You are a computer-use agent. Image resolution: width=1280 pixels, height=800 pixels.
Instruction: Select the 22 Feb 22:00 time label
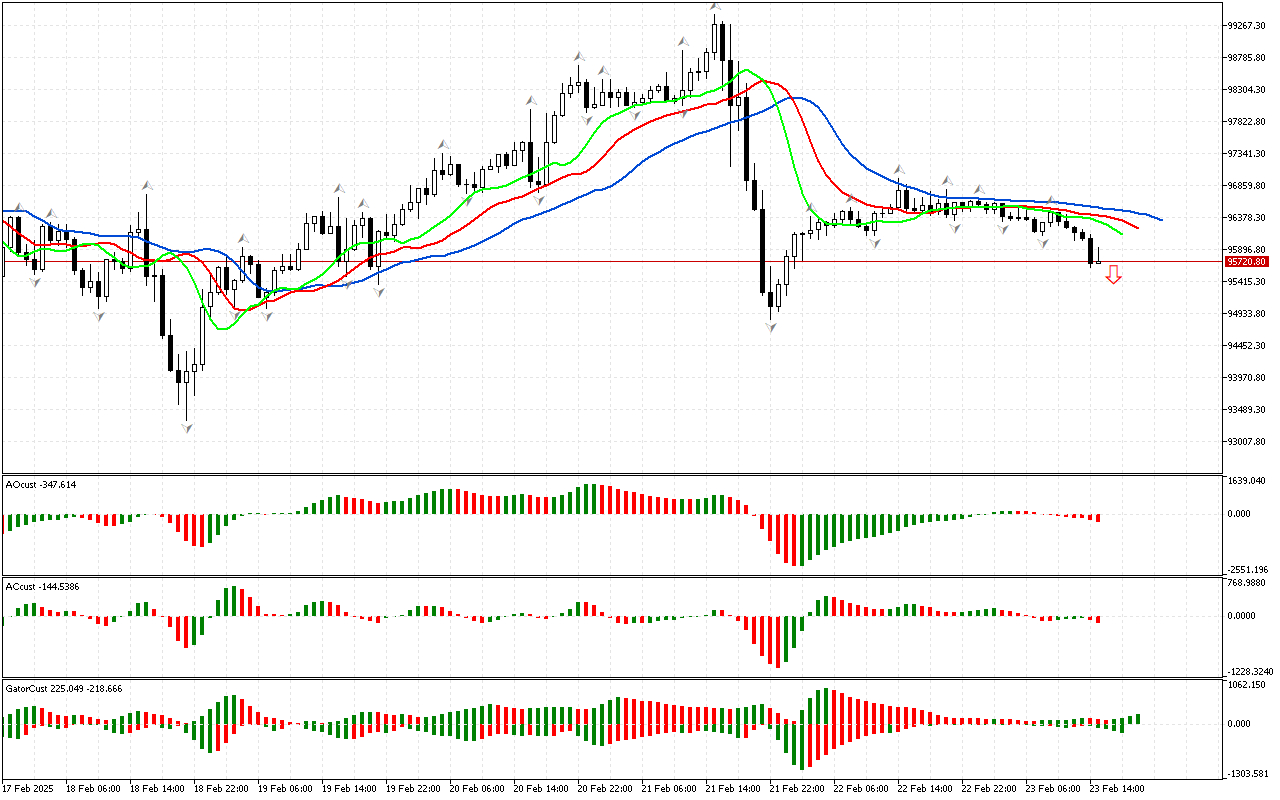[x=989, y=789]
